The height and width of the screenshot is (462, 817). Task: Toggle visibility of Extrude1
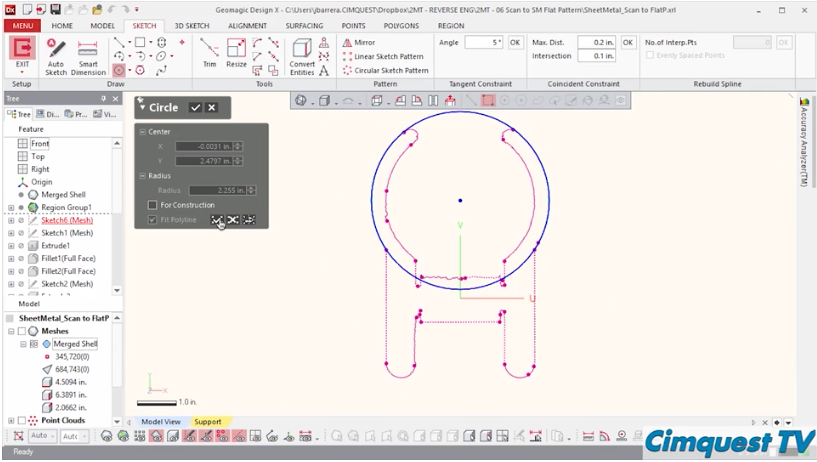point(21,245)
